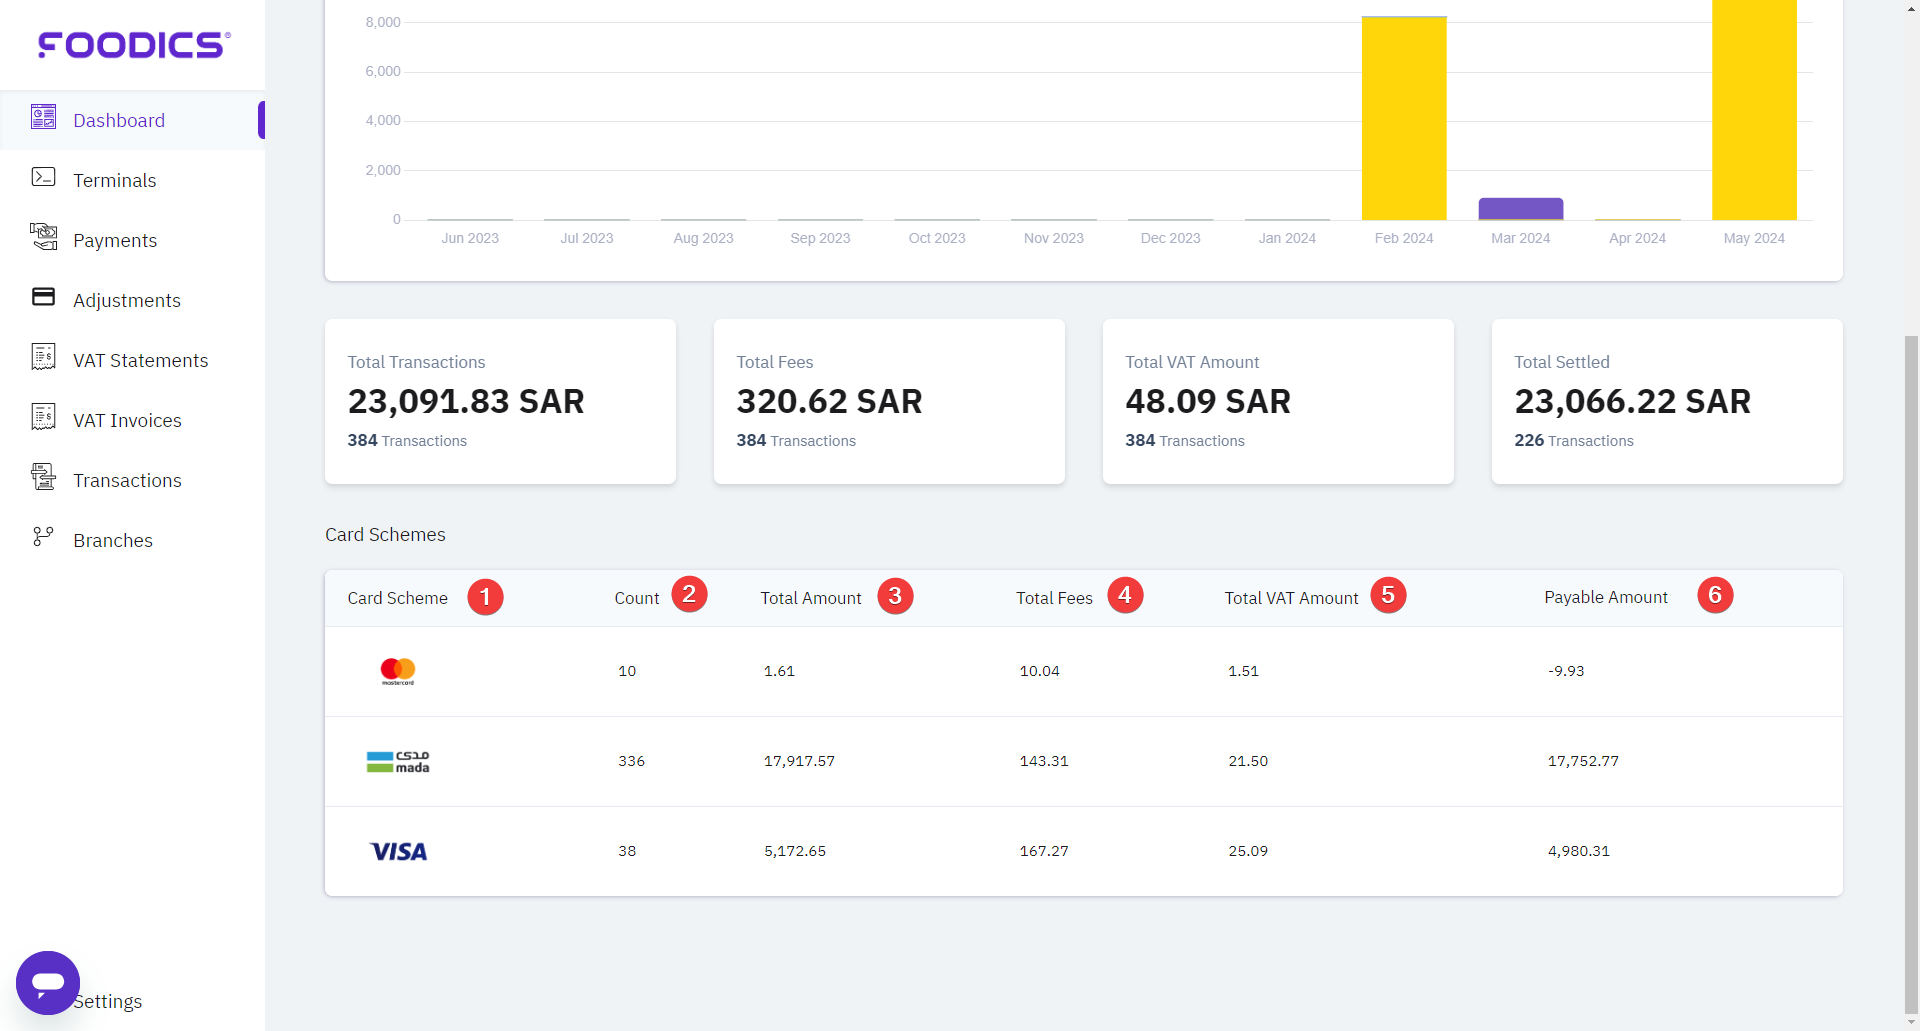Screen dimensions: 1920x1031
Task: Click the Foodics logo
Action: (131, 44)
